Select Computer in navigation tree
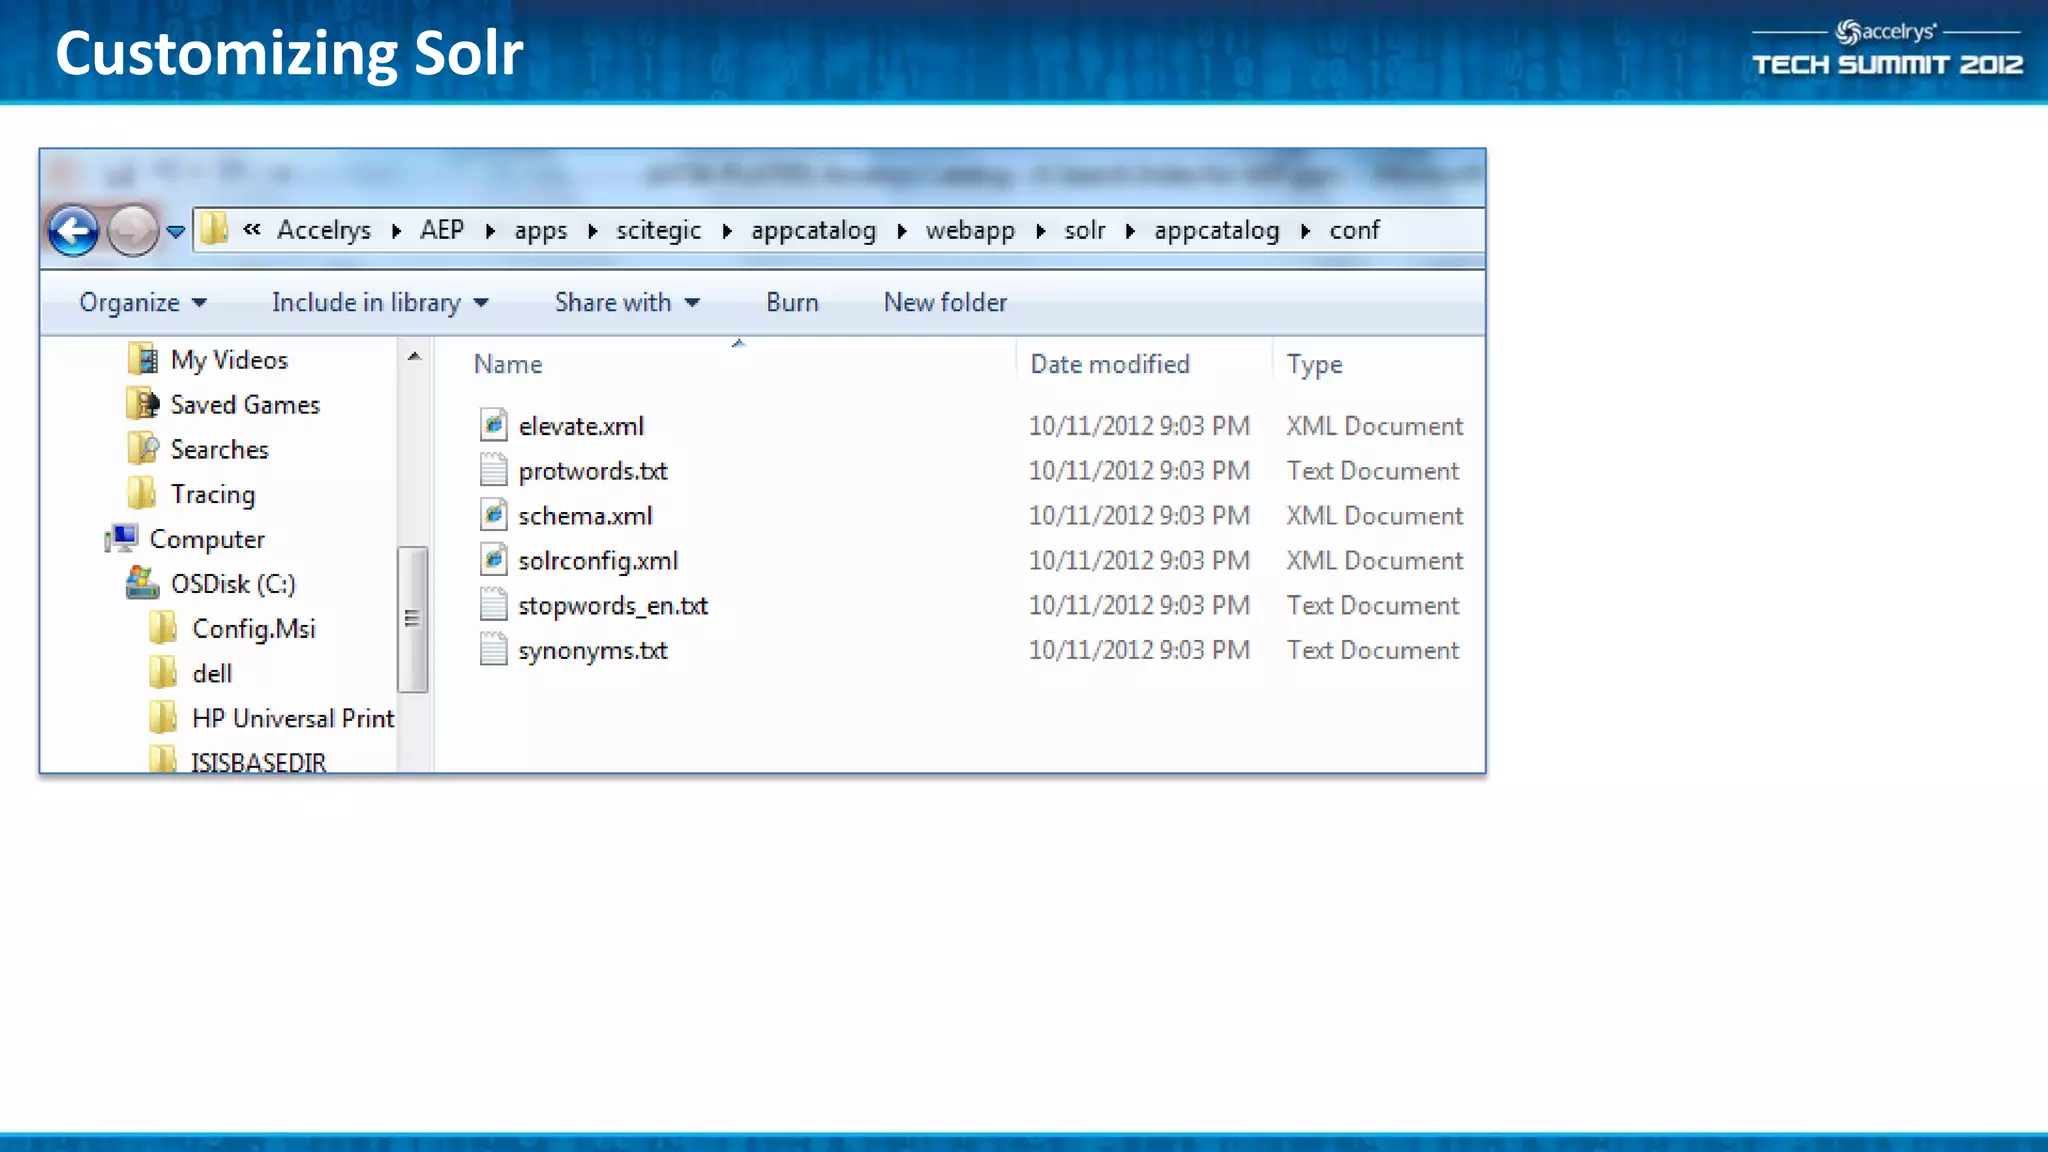The width and height of the screenshot is (2048, 1152). click(207, 540)
